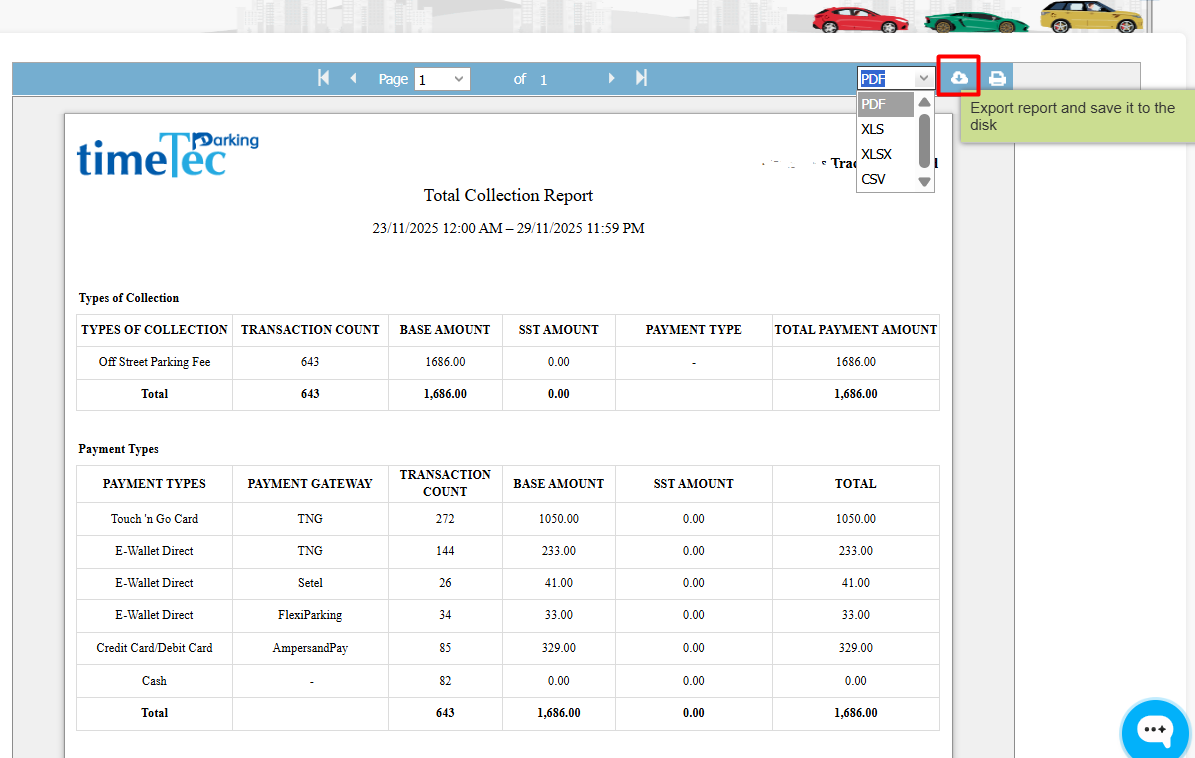
Task: Click the red car image
Action: 858,19
